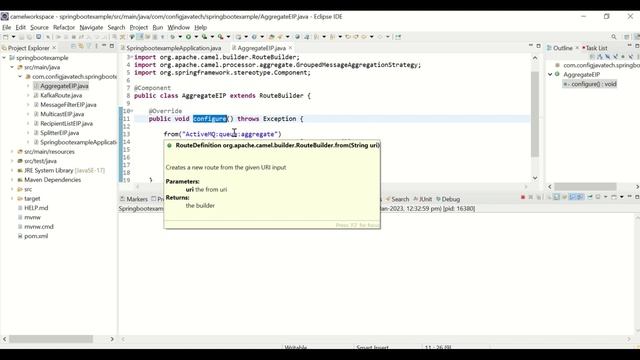640x360 pixels.
Task: Open the File menu
Action: click(x=7, y=27)
